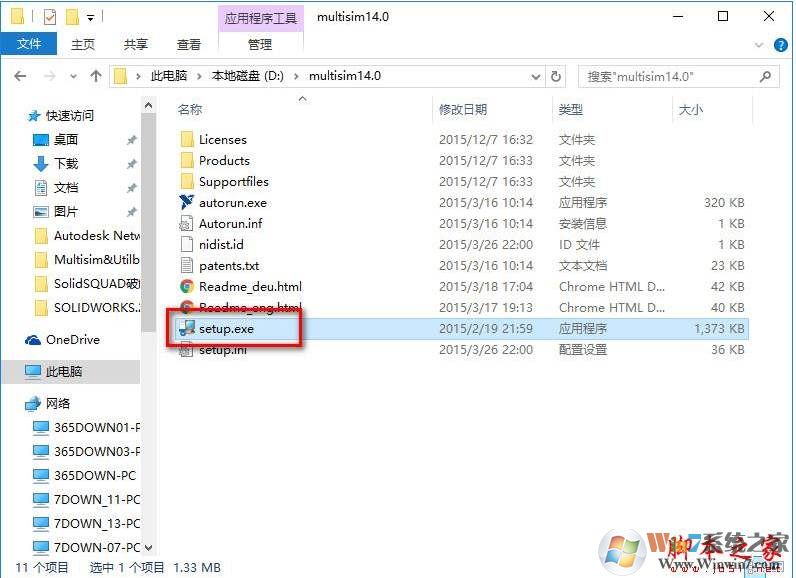Unpin 下载 using its pin icon
The height and width of the screenshot is (578, 796).
pyautogui.click(x=131, y=163)
